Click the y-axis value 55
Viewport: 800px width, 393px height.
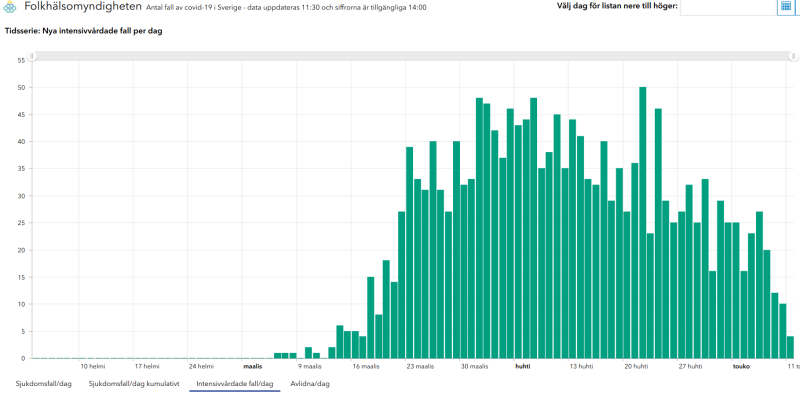click(21, 60)
